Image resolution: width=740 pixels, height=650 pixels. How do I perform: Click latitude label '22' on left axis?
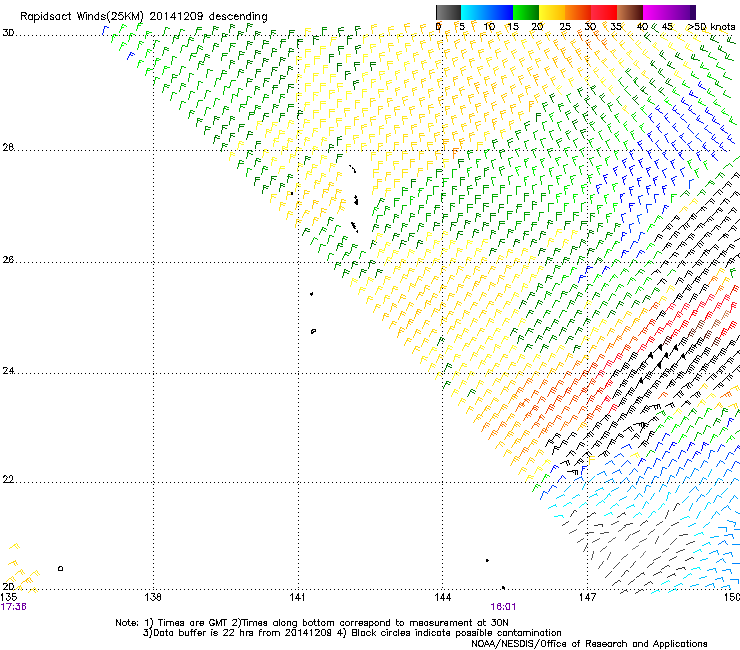point(8,479)
